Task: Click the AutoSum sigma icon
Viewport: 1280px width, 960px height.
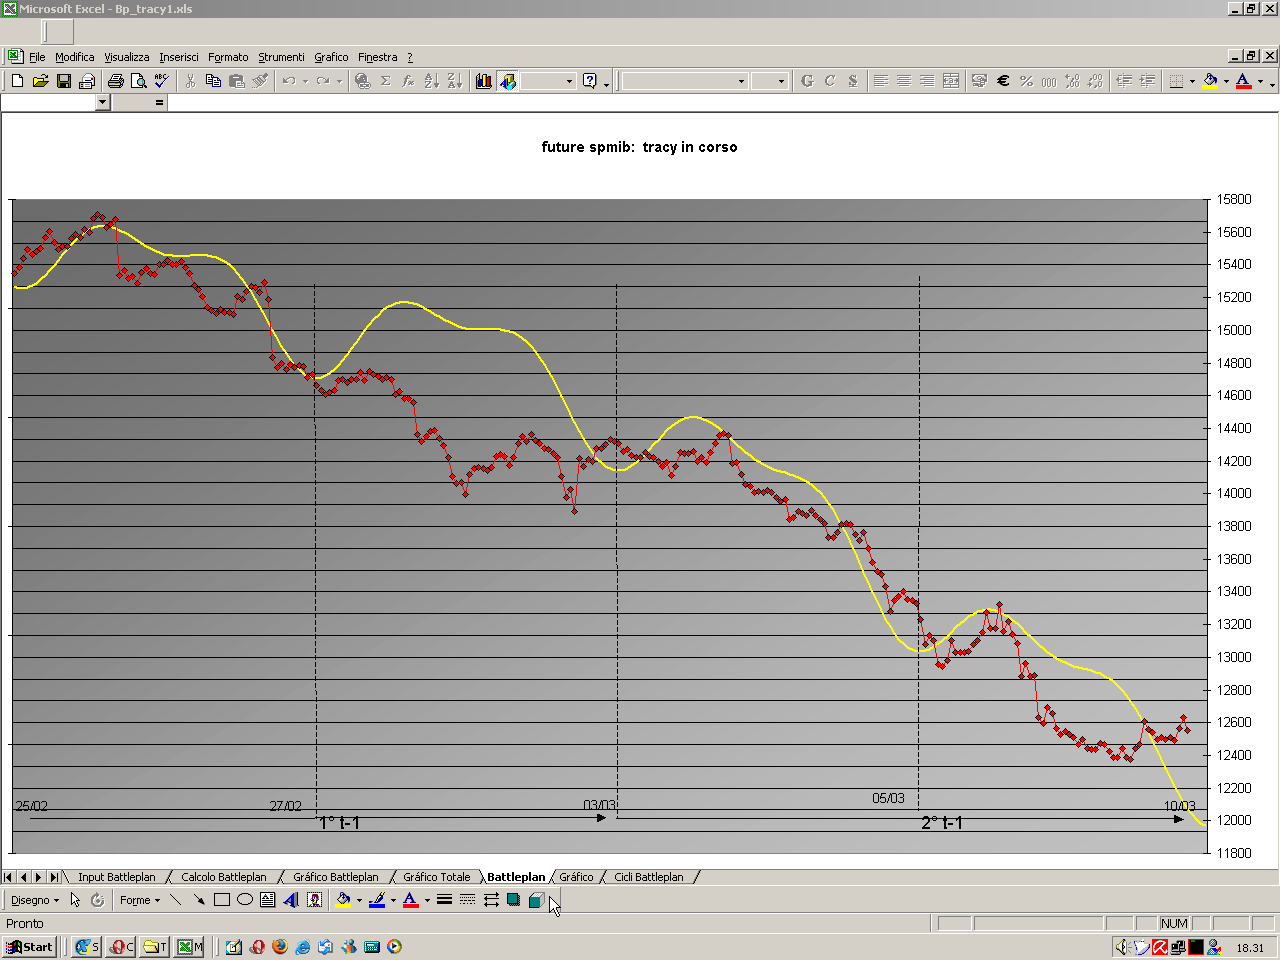Action: pyautogui.click(x=385, y=81)
